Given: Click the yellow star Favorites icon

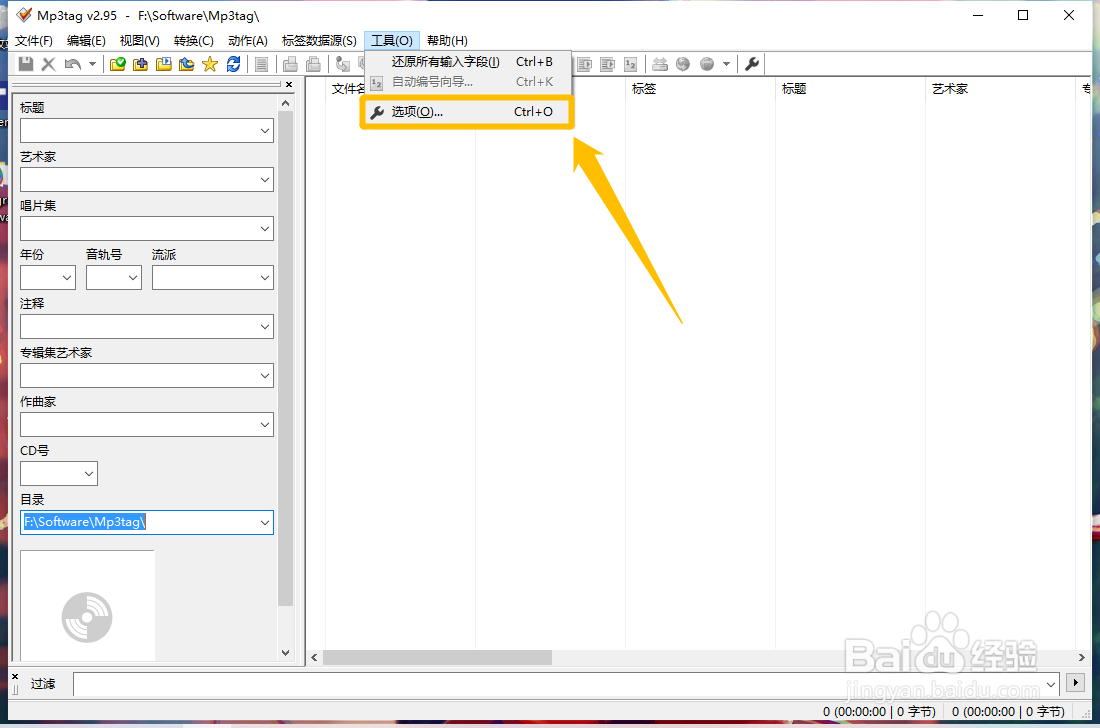Looking at the screenshot, I should click(x=210, y=64).
